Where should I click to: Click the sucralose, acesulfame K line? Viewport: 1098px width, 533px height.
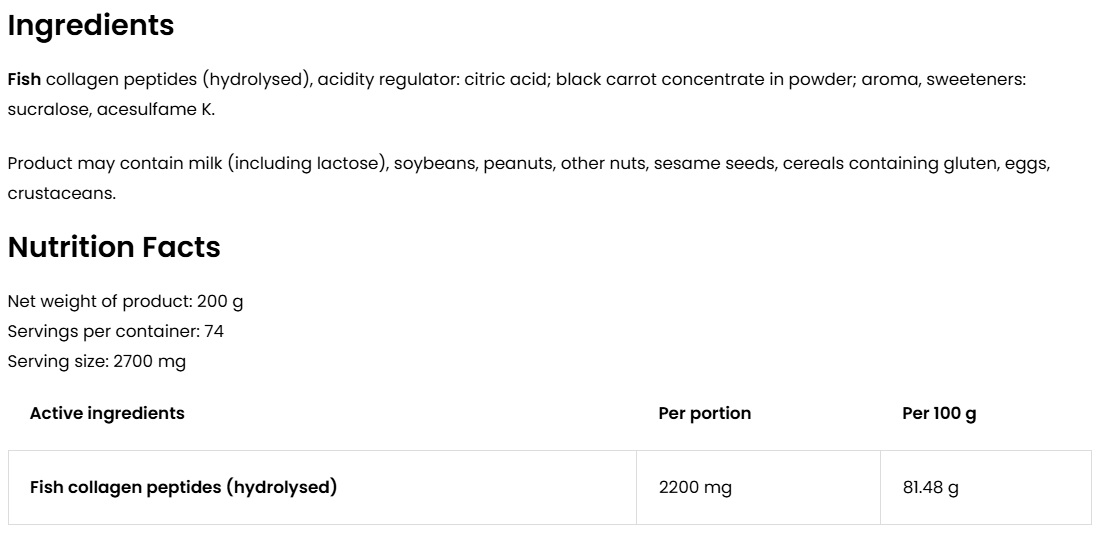coord(111,110)
